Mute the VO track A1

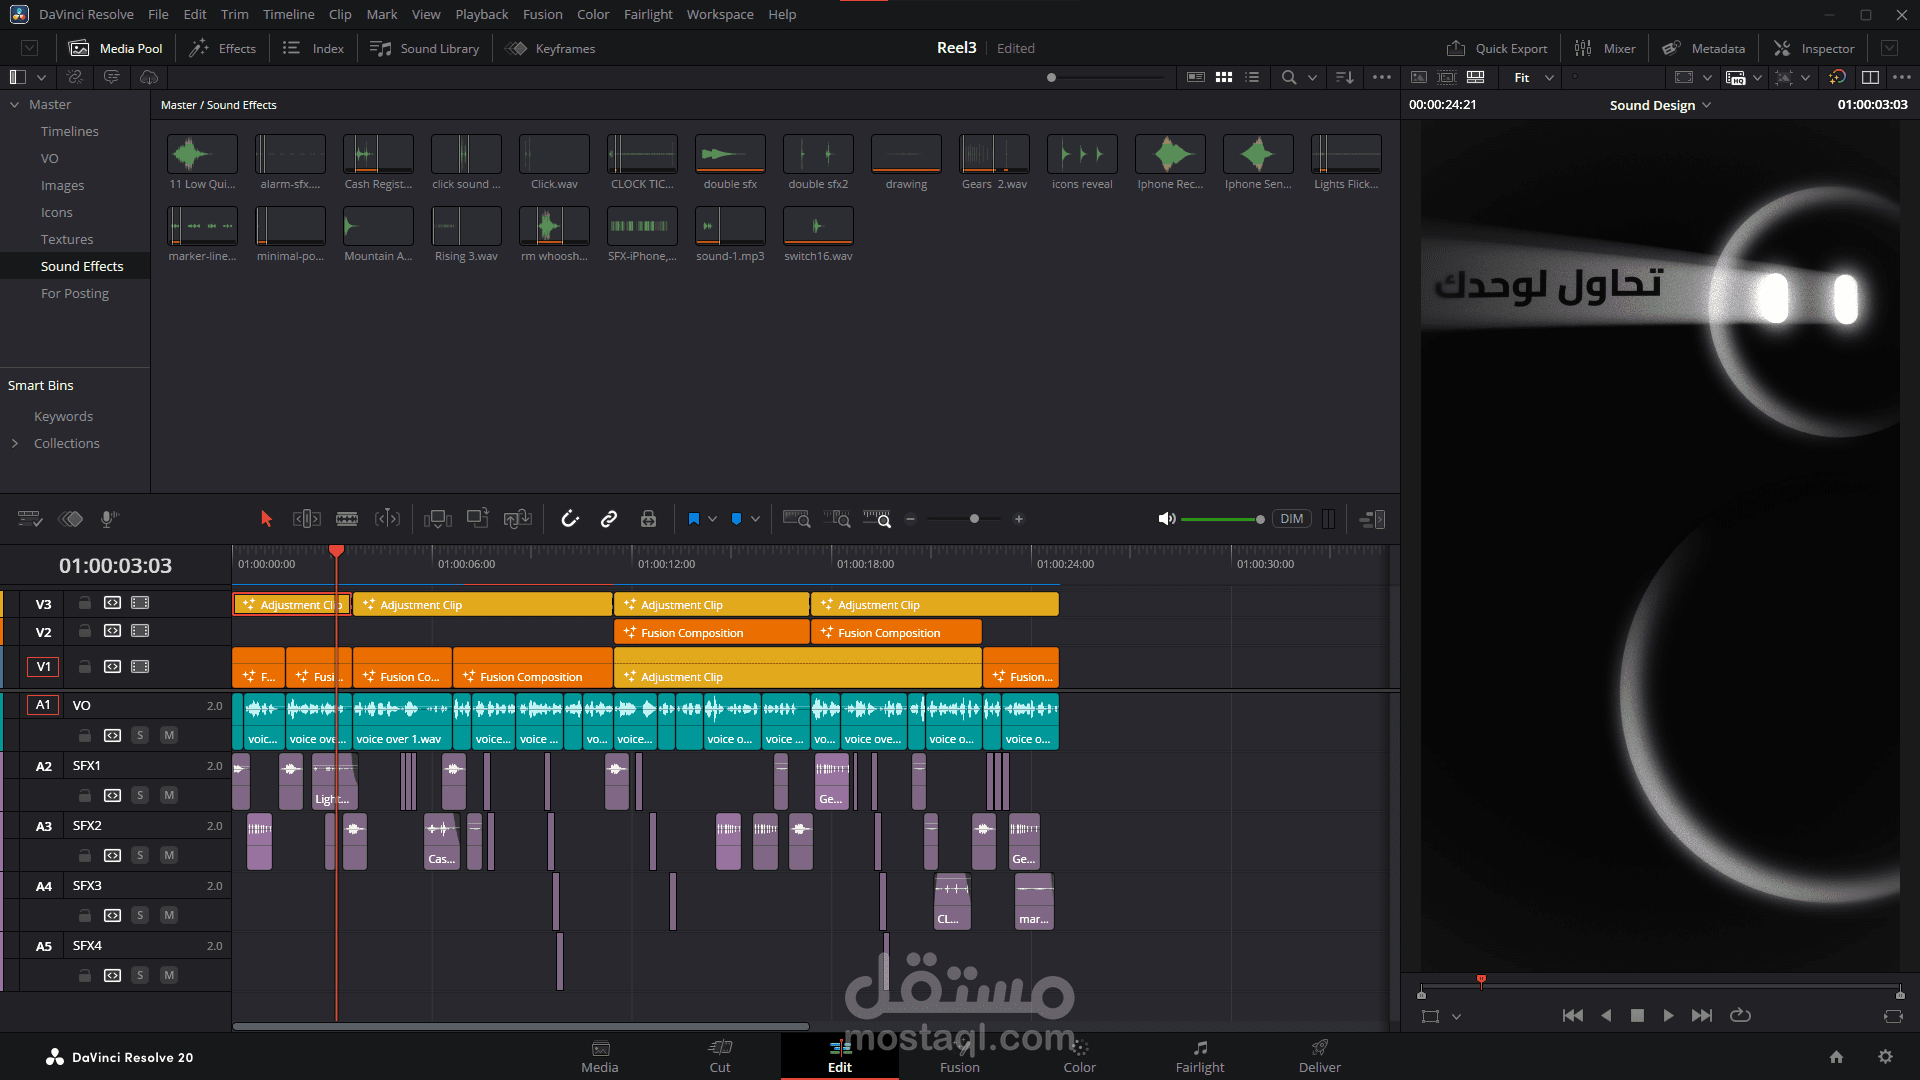coord(169,735)
